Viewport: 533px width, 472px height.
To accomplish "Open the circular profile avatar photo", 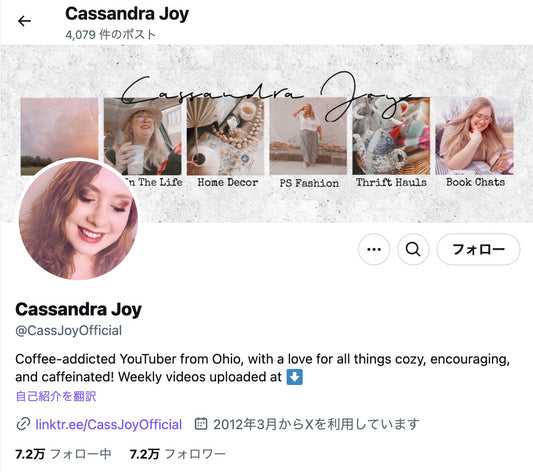I will (x=79, y=220).
